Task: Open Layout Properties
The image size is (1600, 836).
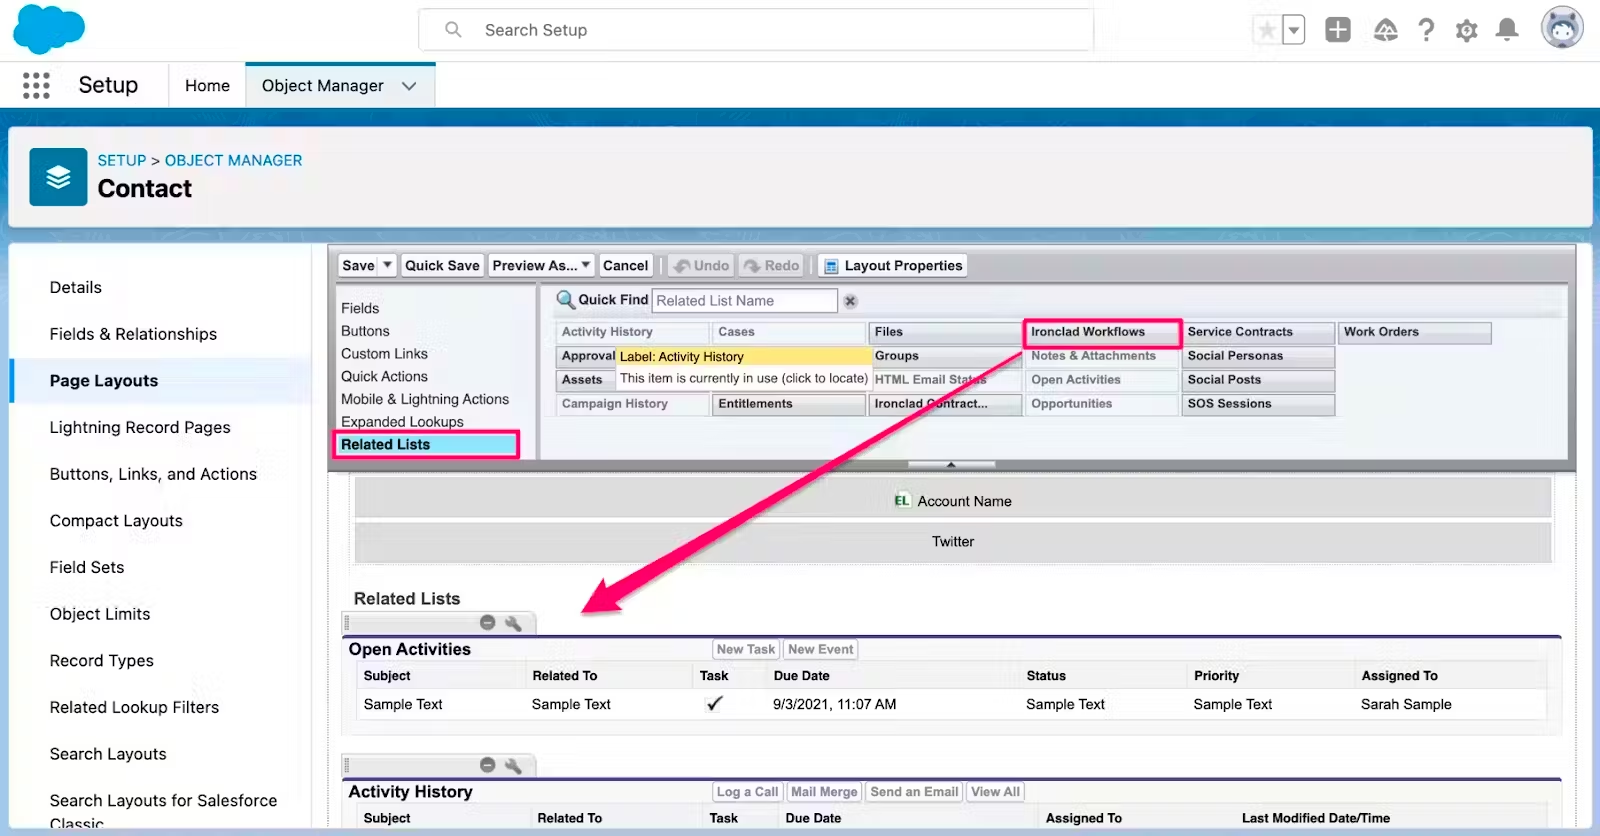Action: point(892,265)
